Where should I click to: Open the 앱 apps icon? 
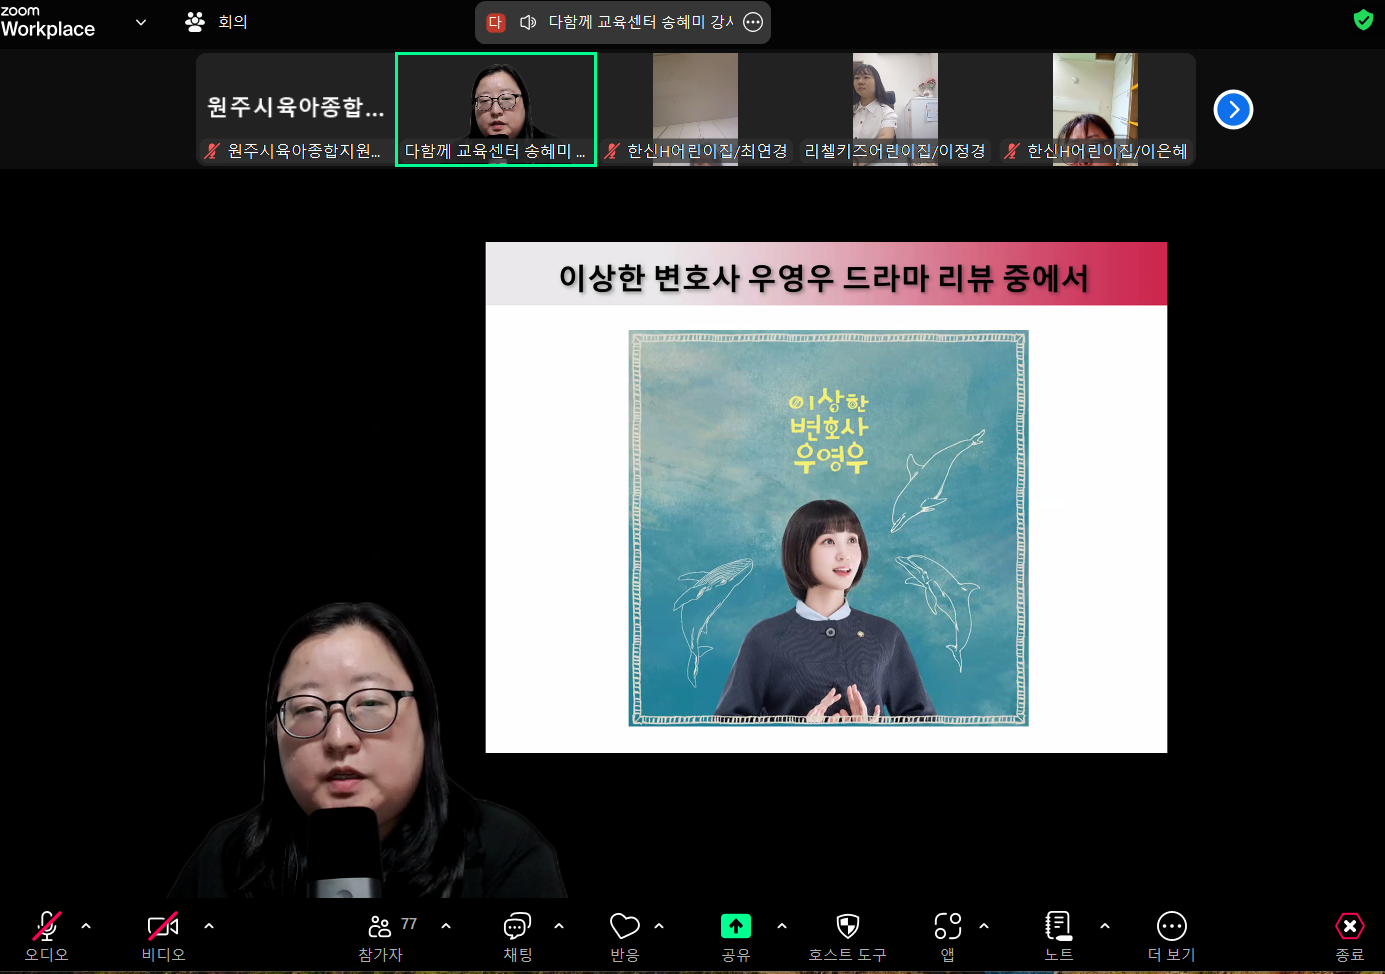[x=948, y=936]
